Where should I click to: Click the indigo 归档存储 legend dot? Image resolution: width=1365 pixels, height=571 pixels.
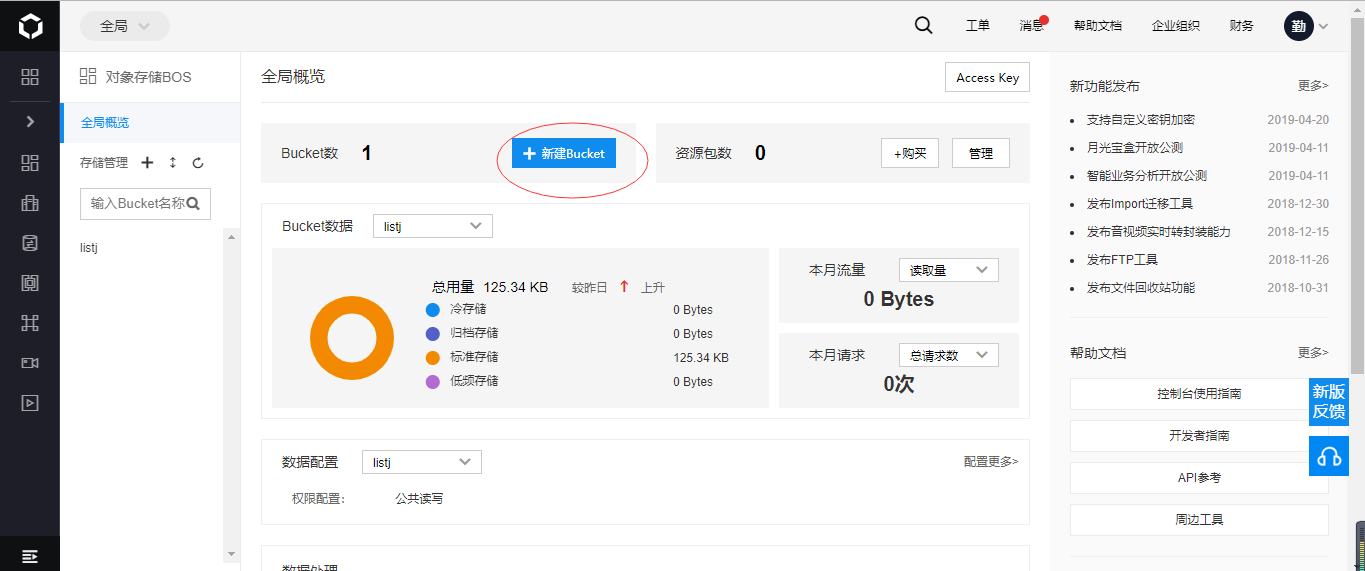tap(432, 333)
